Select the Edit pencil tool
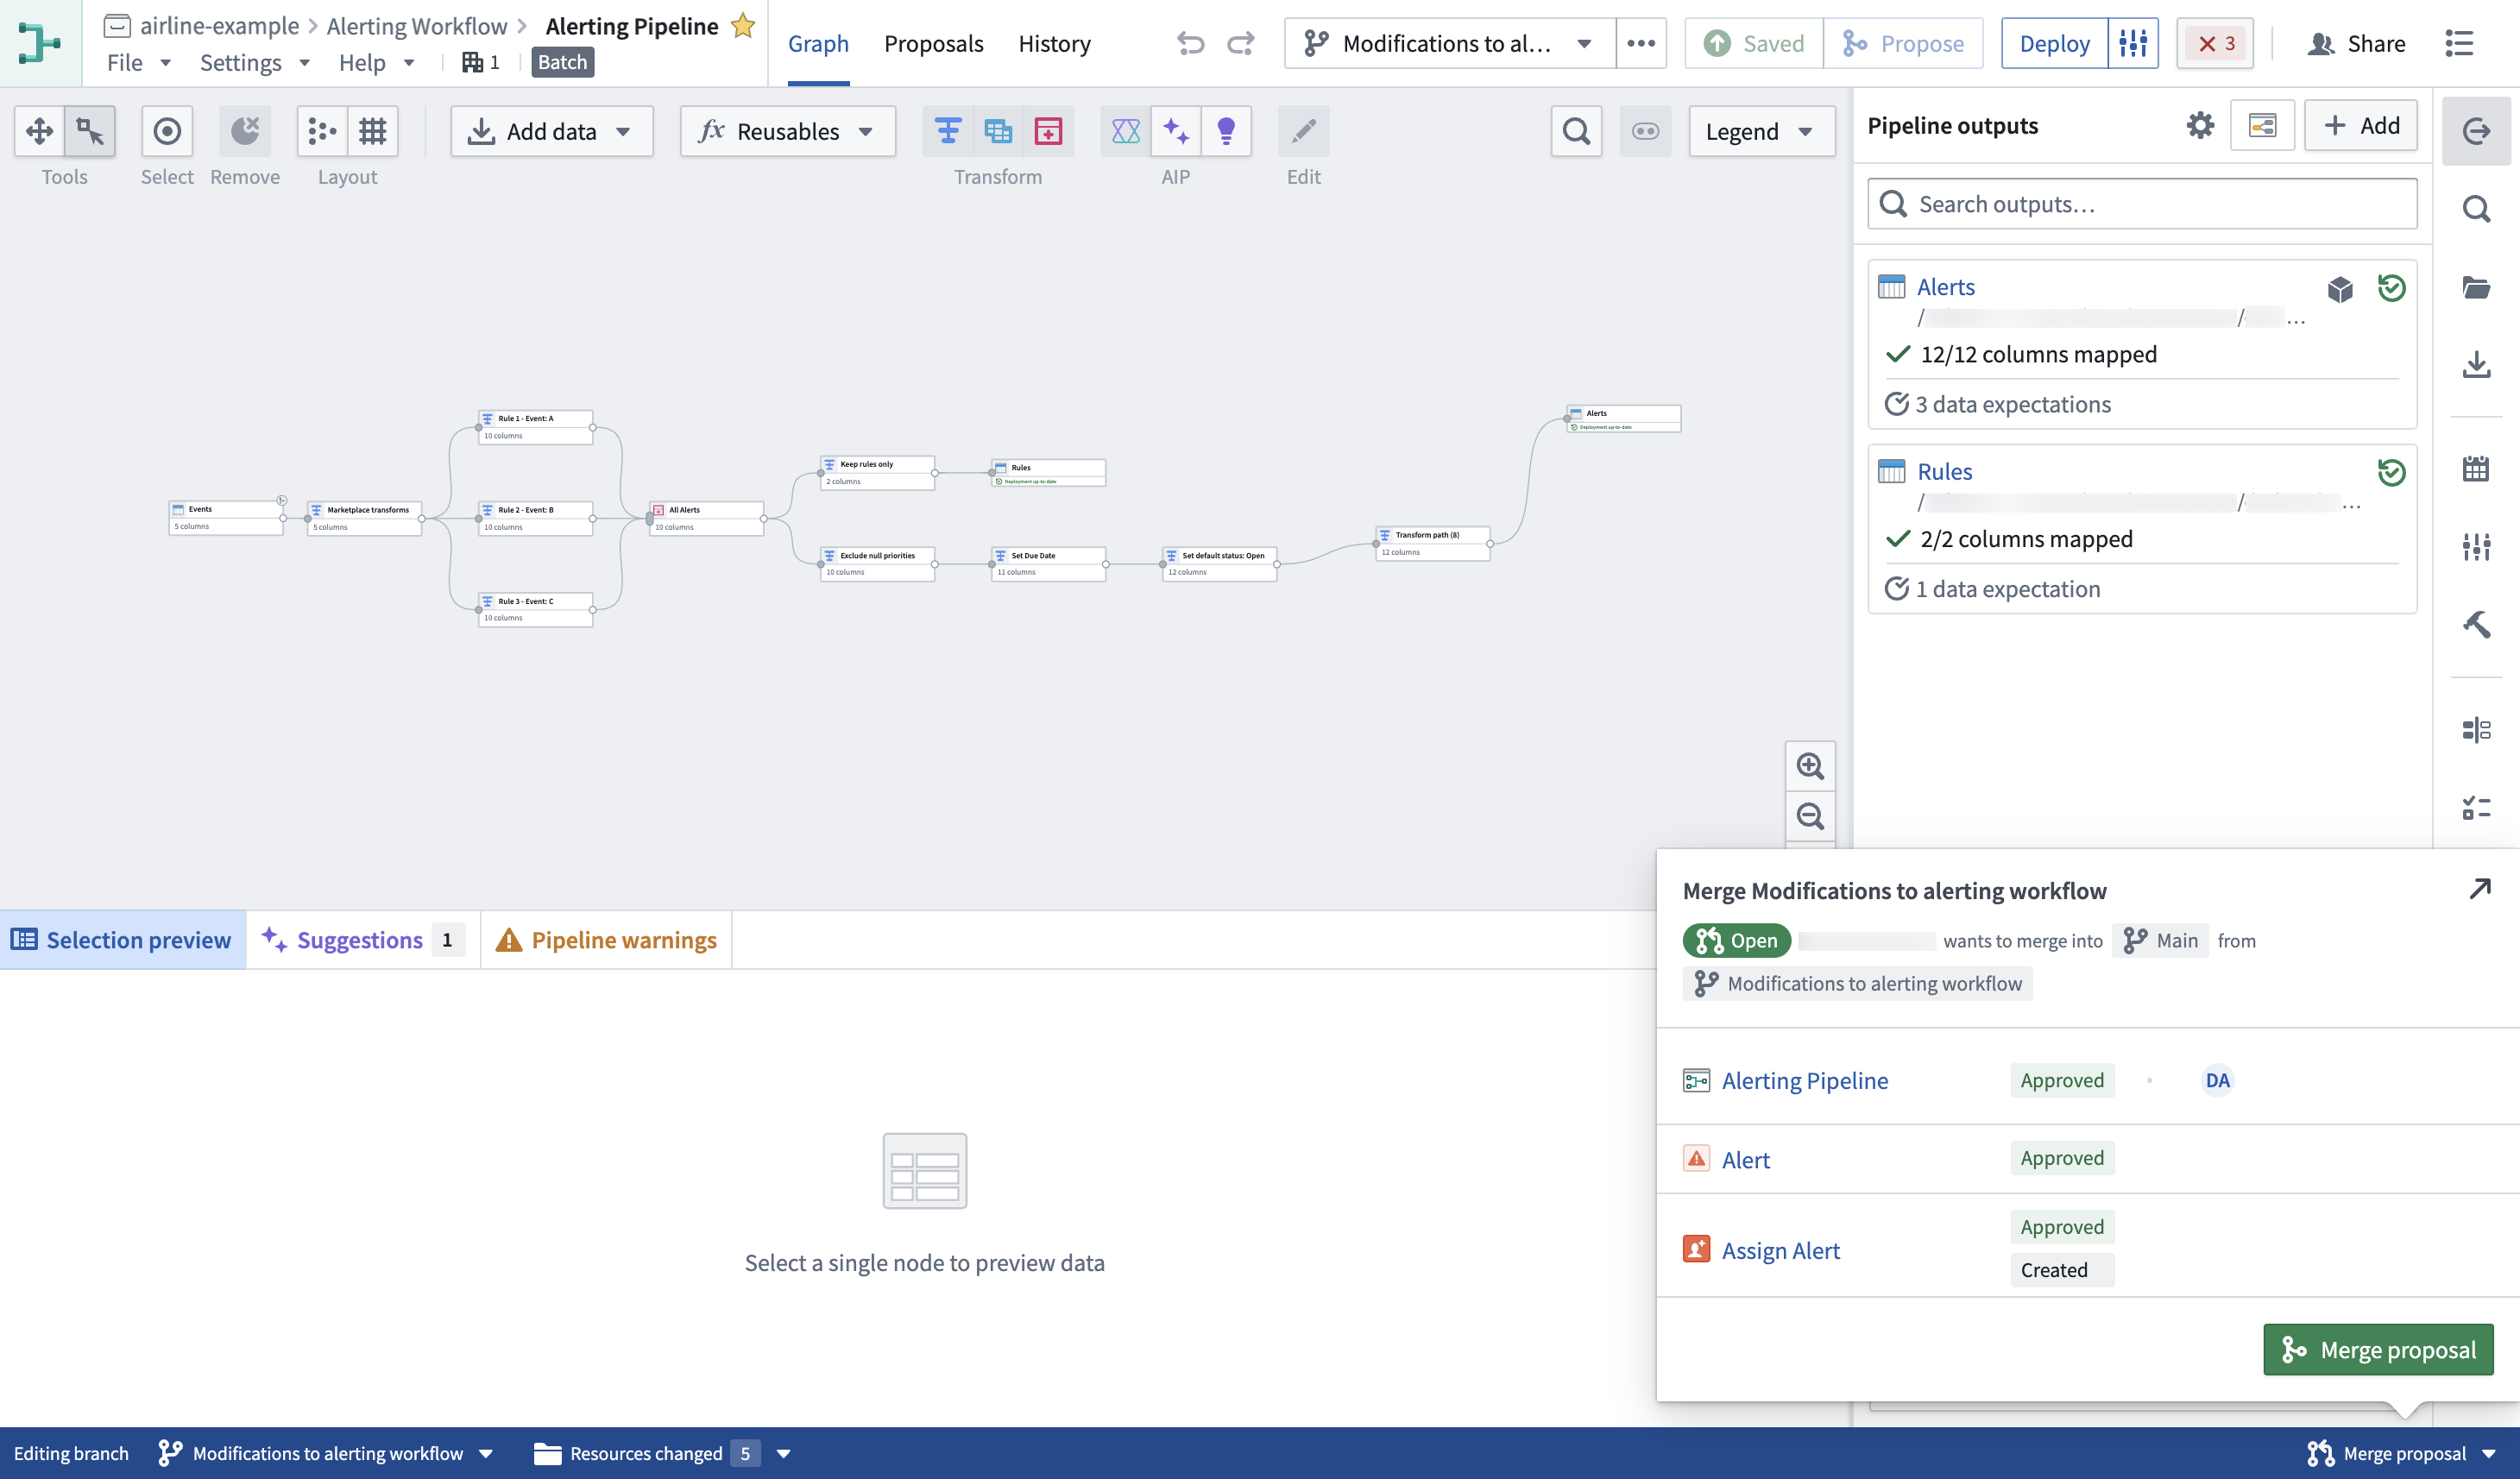The image size is (2520, 1479). [x=1303, y=130]
